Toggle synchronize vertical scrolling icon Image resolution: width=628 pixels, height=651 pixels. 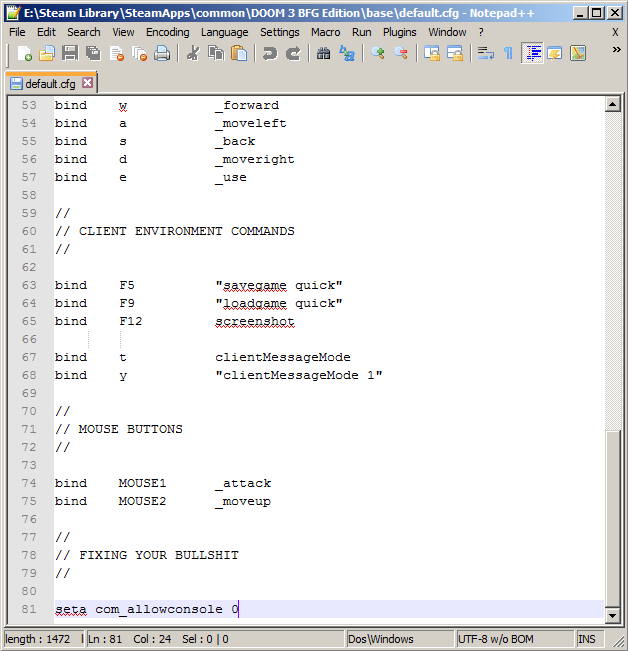[x=432, y=54]
